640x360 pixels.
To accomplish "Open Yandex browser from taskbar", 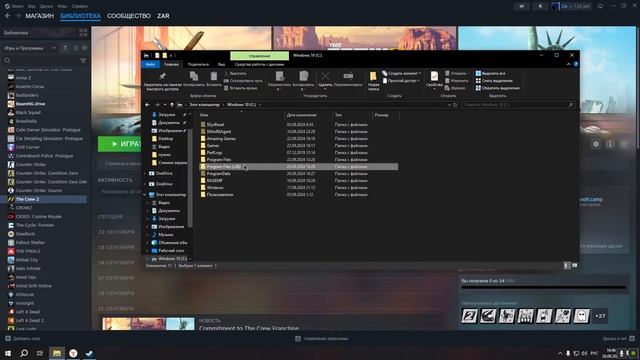I will pyautogui.click(x=73, y=353).
